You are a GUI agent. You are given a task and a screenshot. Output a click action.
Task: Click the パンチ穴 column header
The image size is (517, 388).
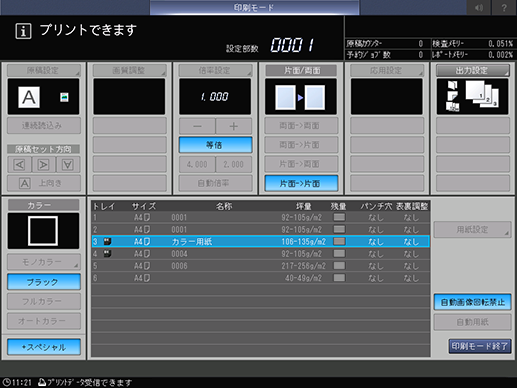tap(376, 206)
